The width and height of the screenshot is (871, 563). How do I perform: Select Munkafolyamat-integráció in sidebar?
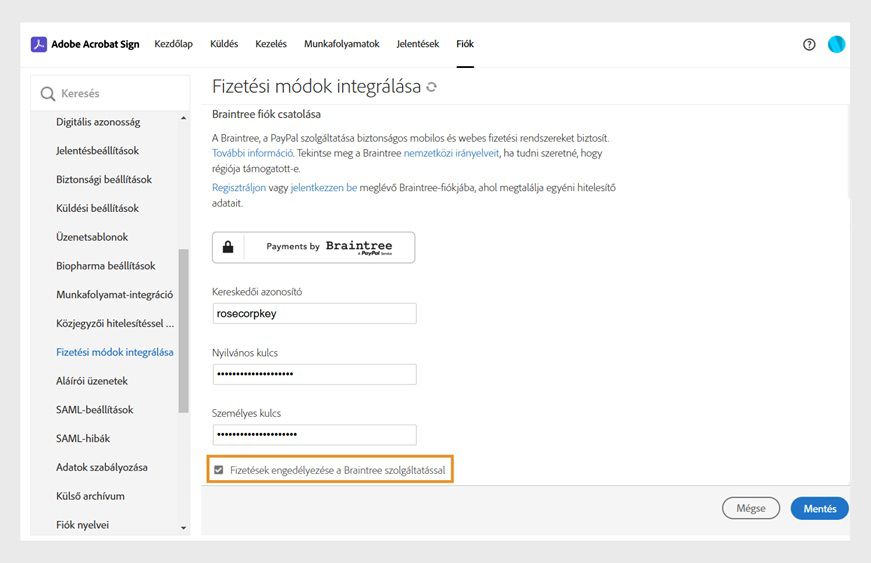coord(114,295)
